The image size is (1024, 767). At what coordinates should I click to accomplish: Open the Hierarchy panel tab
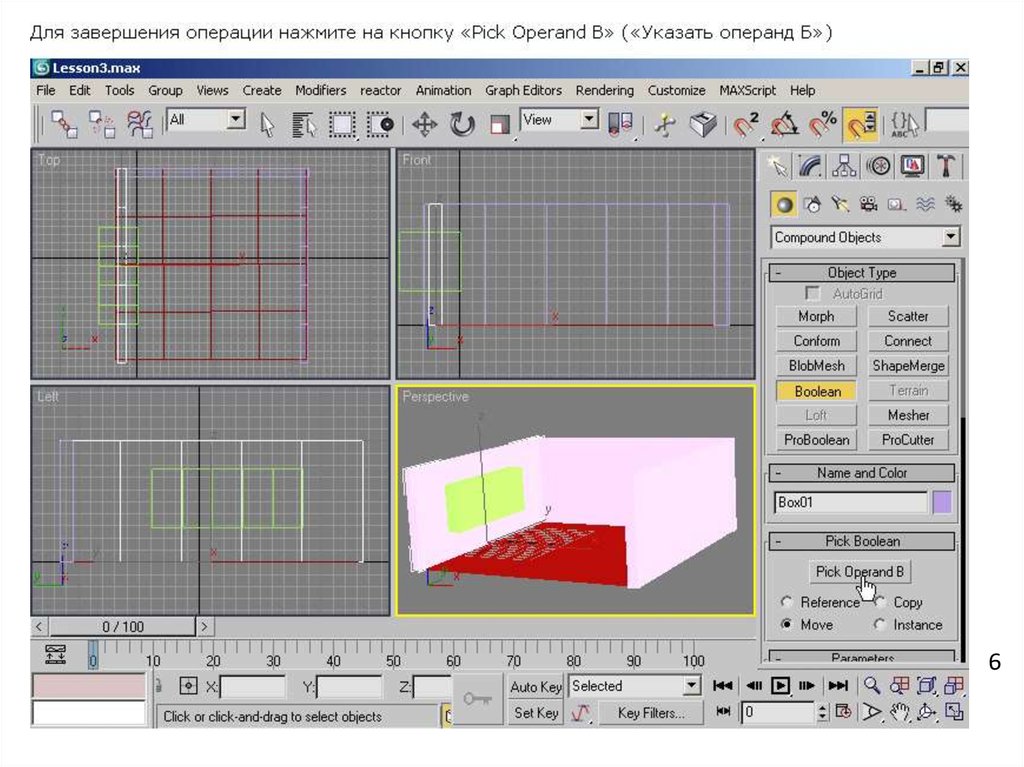[x=845, y=166]
